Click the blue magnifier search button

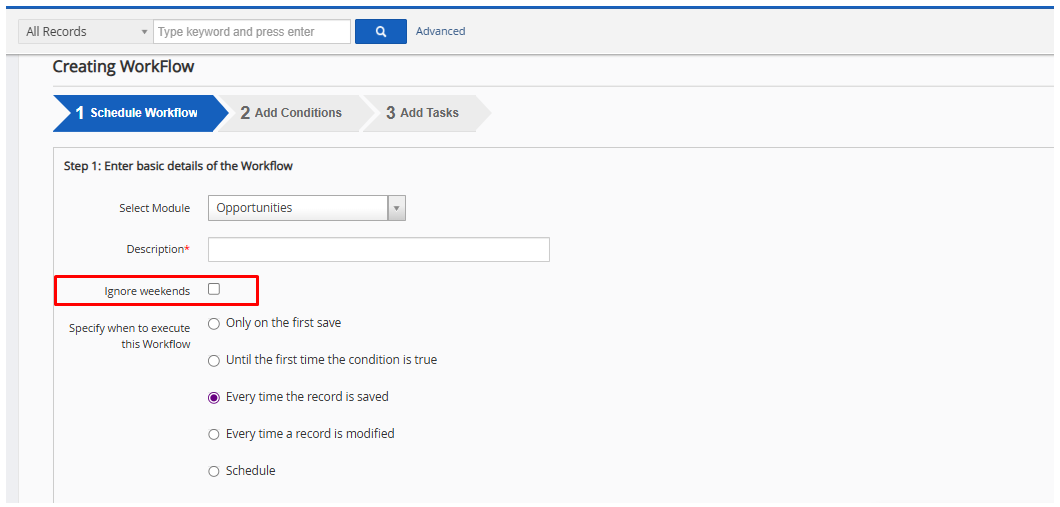pos(380,32)
